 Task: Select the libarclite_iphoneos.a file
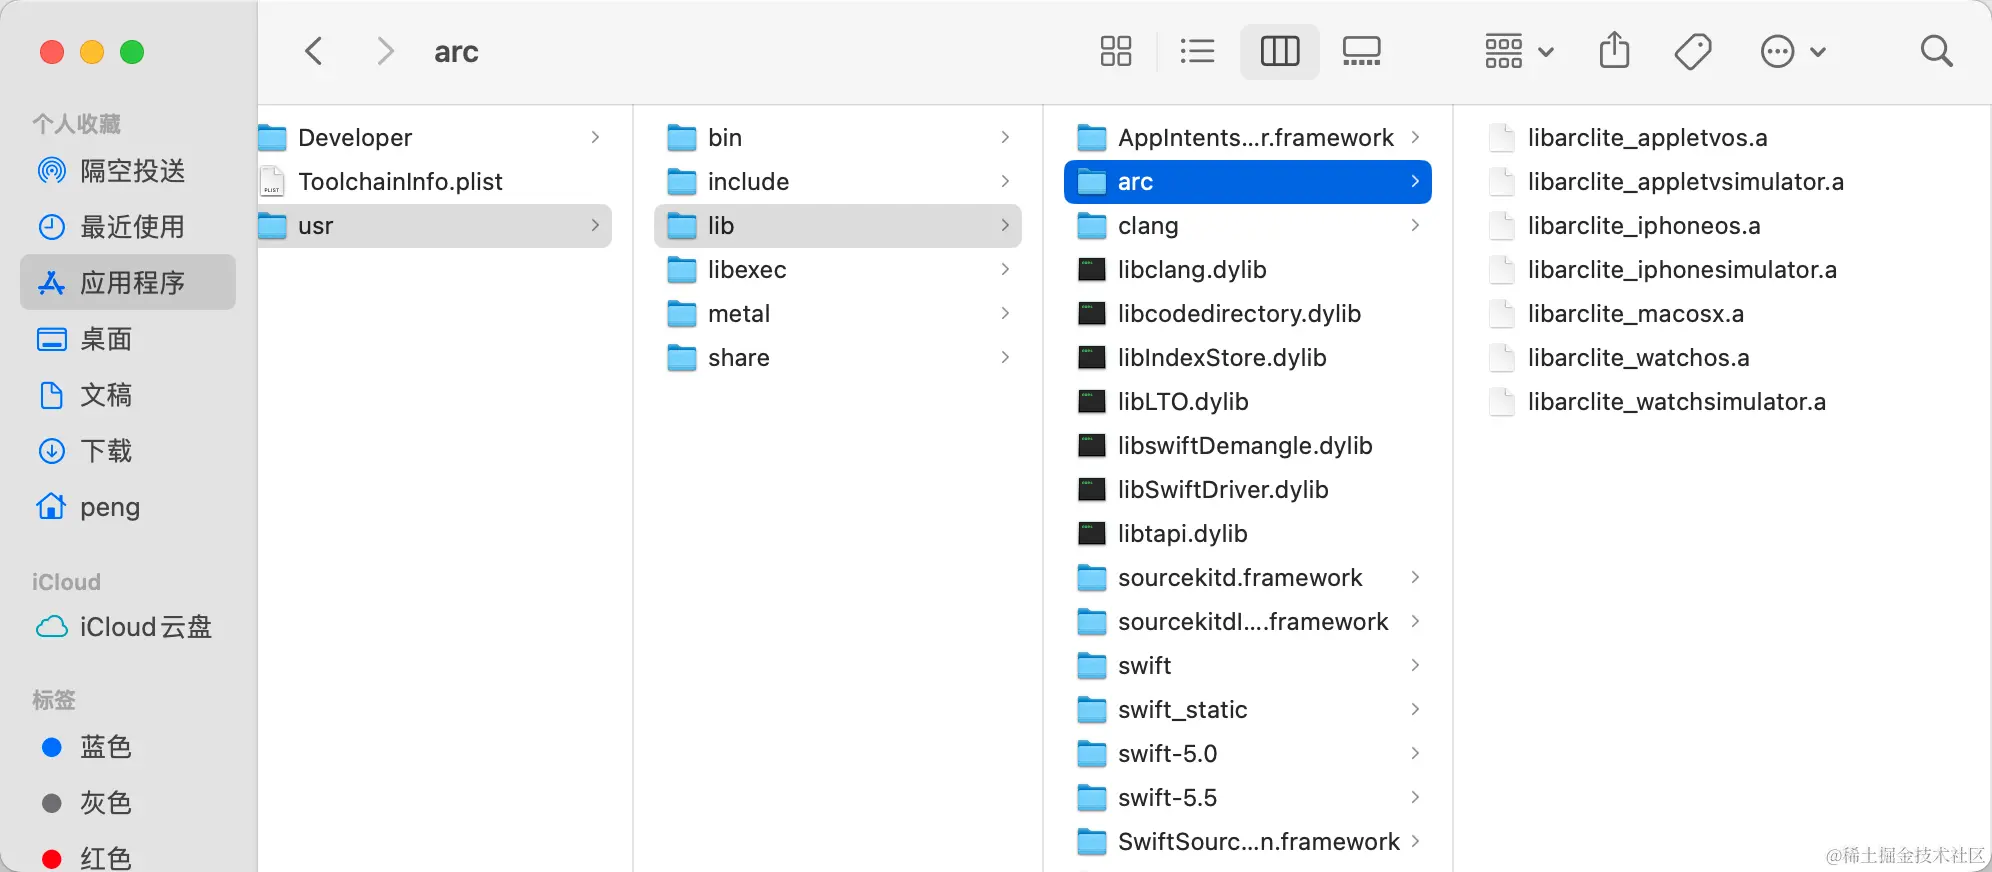tap(1643, 226)
